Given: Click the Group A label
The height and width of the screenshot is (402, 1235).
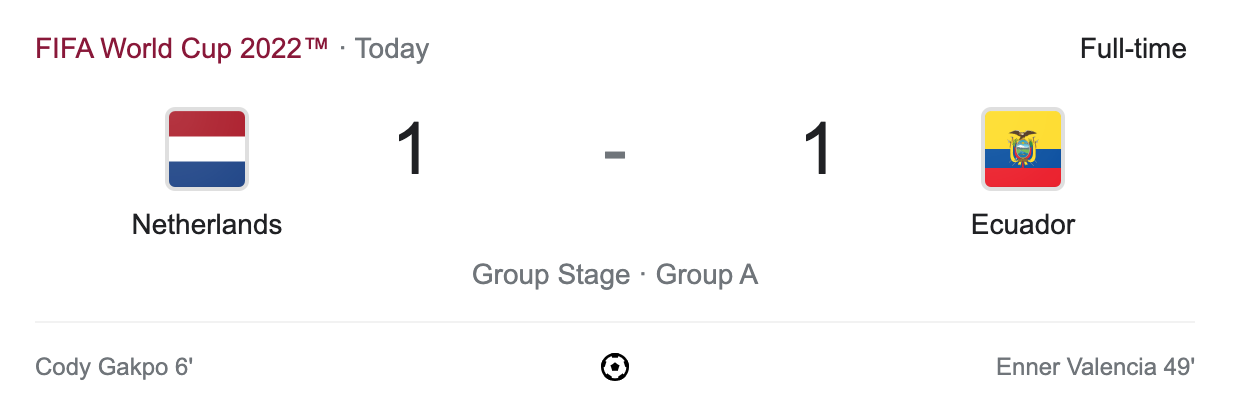Looking at the screenshot, I should click(707, 275).
